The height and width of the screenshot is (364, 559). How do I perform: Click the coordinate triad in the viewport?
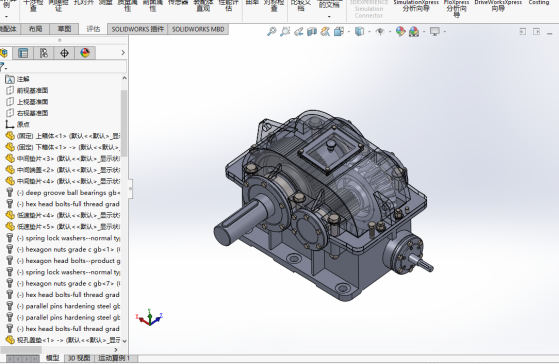149,317
